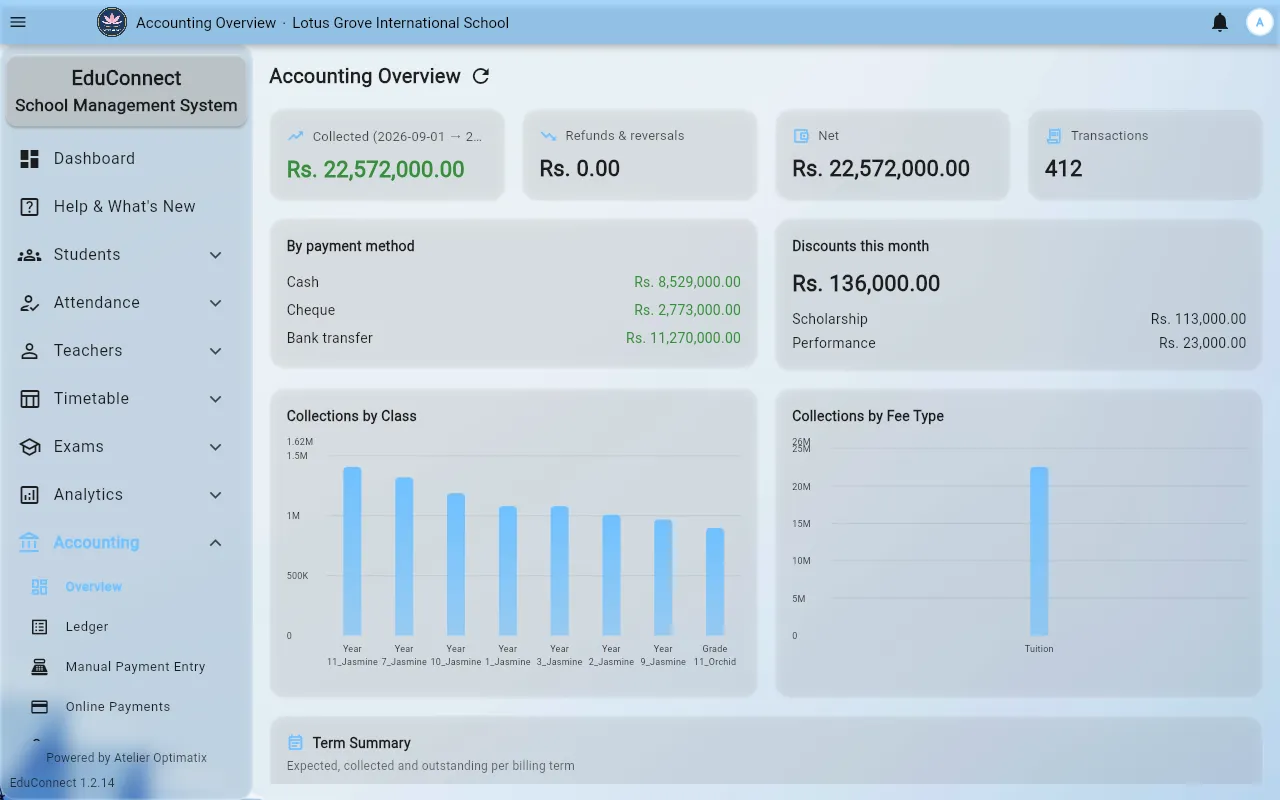Viewport: 1280px width, 800px height.
Task: Click the Bank transfer amount Rs. 11,270,000.00
Action: pyautogui.click(x=683, y=338)
